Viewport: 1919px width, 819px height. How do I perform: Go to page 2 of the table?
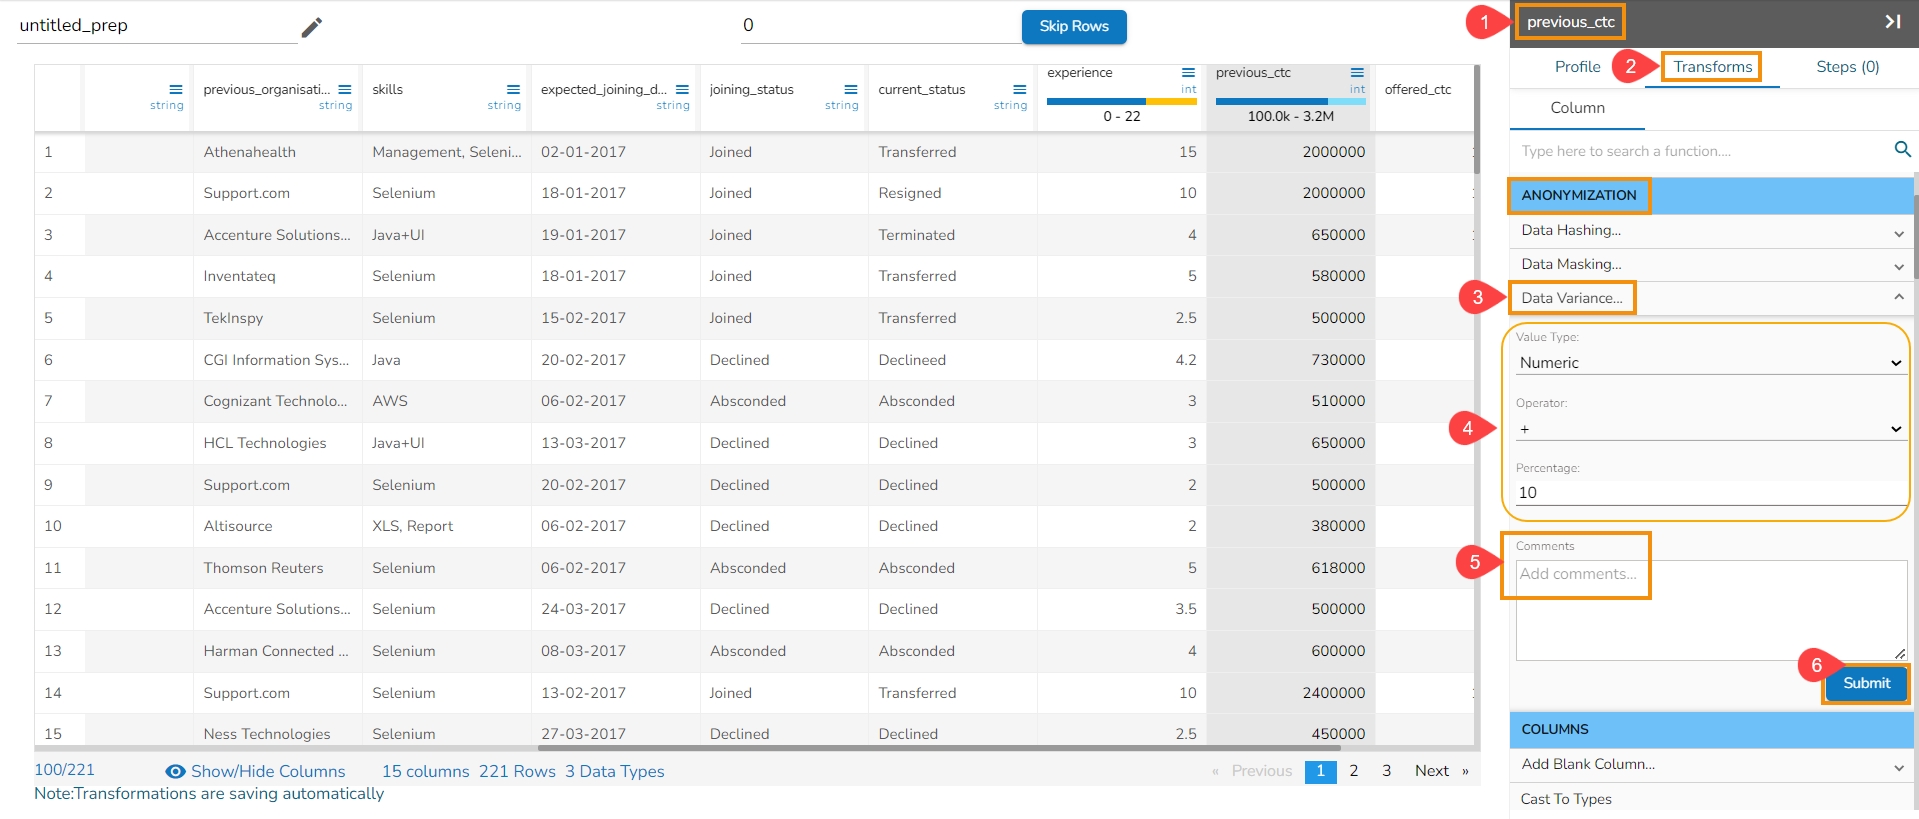pos(1353,771)
